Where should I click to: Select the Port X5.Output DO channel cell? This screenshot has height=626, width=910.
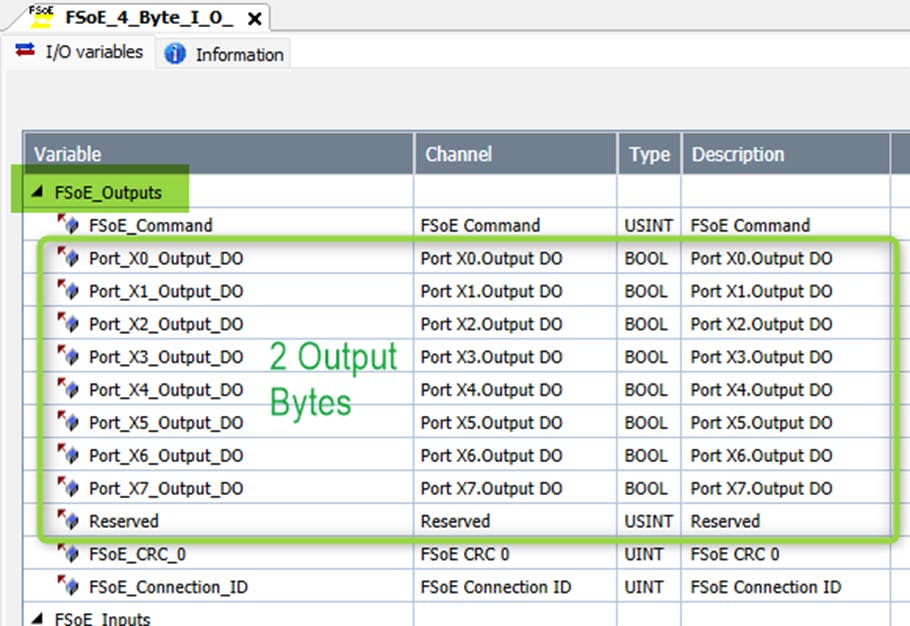pyautogui.click(x=491, y=423)
